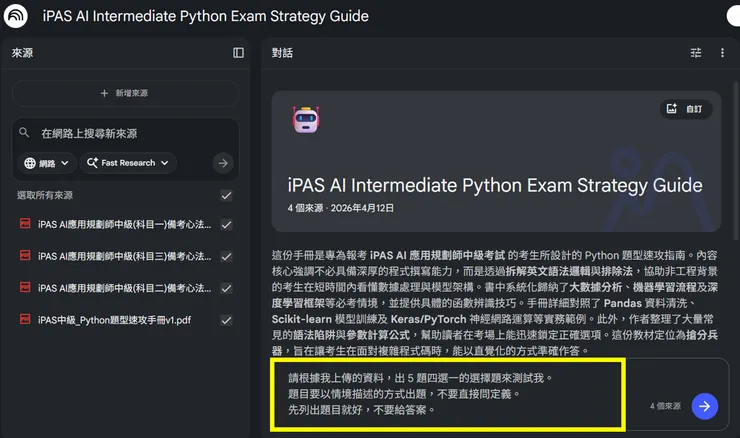Click the 來源 panel heading
The image size is (740, 438).
pyautogui.click(x=22, y=53)
